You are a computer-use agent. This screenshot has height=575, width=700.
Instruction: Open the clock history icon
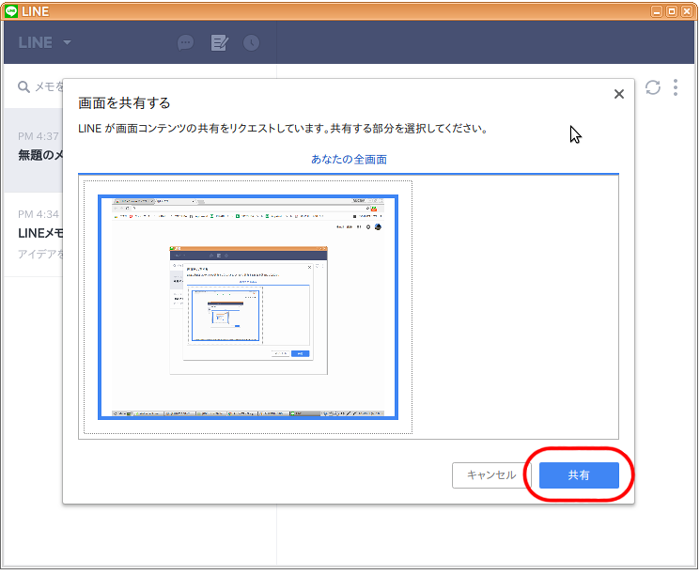tap(251, 43)
